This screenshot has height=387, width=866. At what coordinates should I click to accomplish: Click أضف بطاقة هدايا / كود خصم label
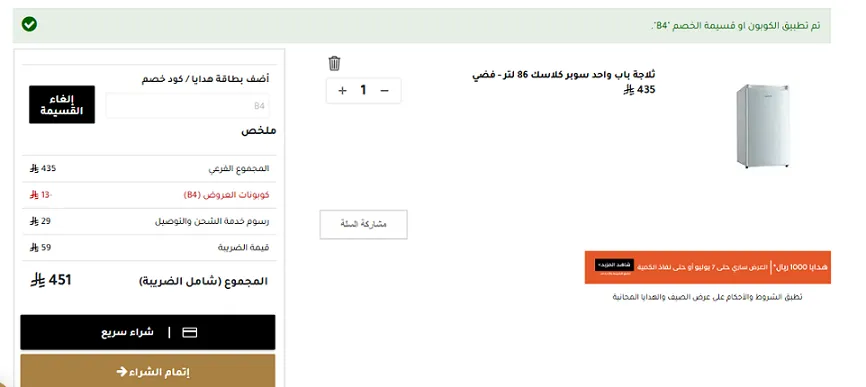[x=205, y=79]
